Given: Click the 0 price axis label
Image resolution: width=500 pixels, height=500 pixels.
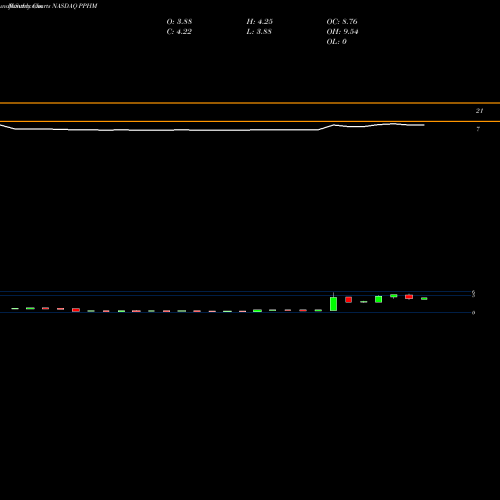Looking at the screenshot, I should [x=473, y=313].
